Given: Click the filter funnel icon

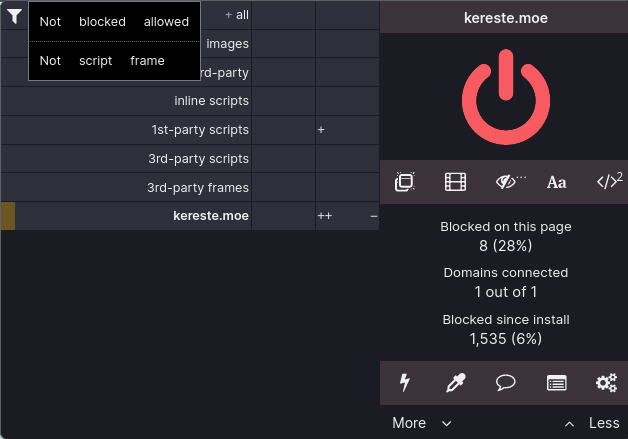Looking at the screenshot, I should (14, 16).
